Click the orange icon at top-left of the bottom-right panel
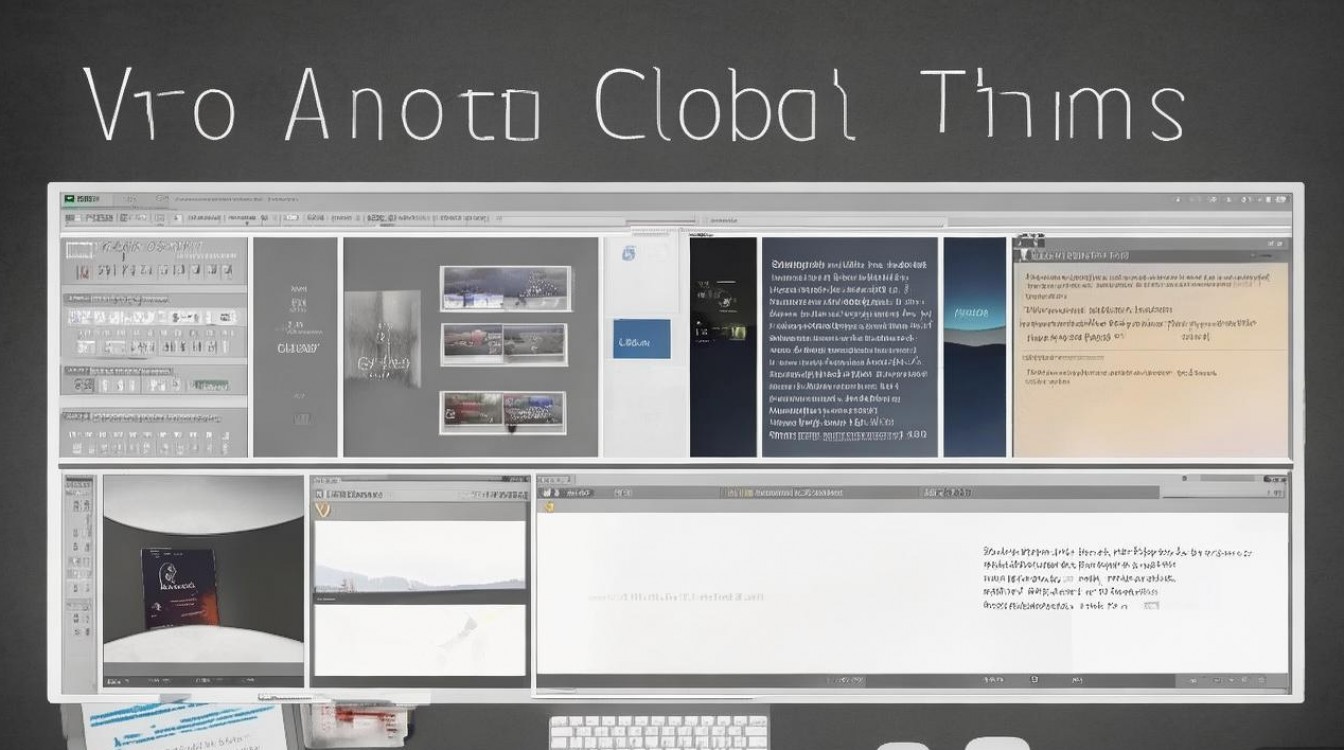 (x=547, y=508)
